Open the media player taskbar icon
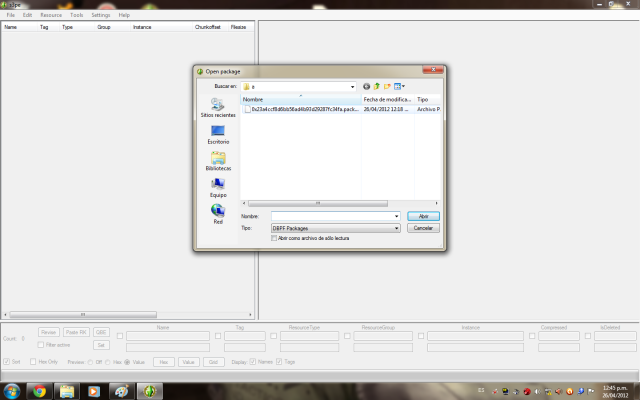 tap(94, 391)
